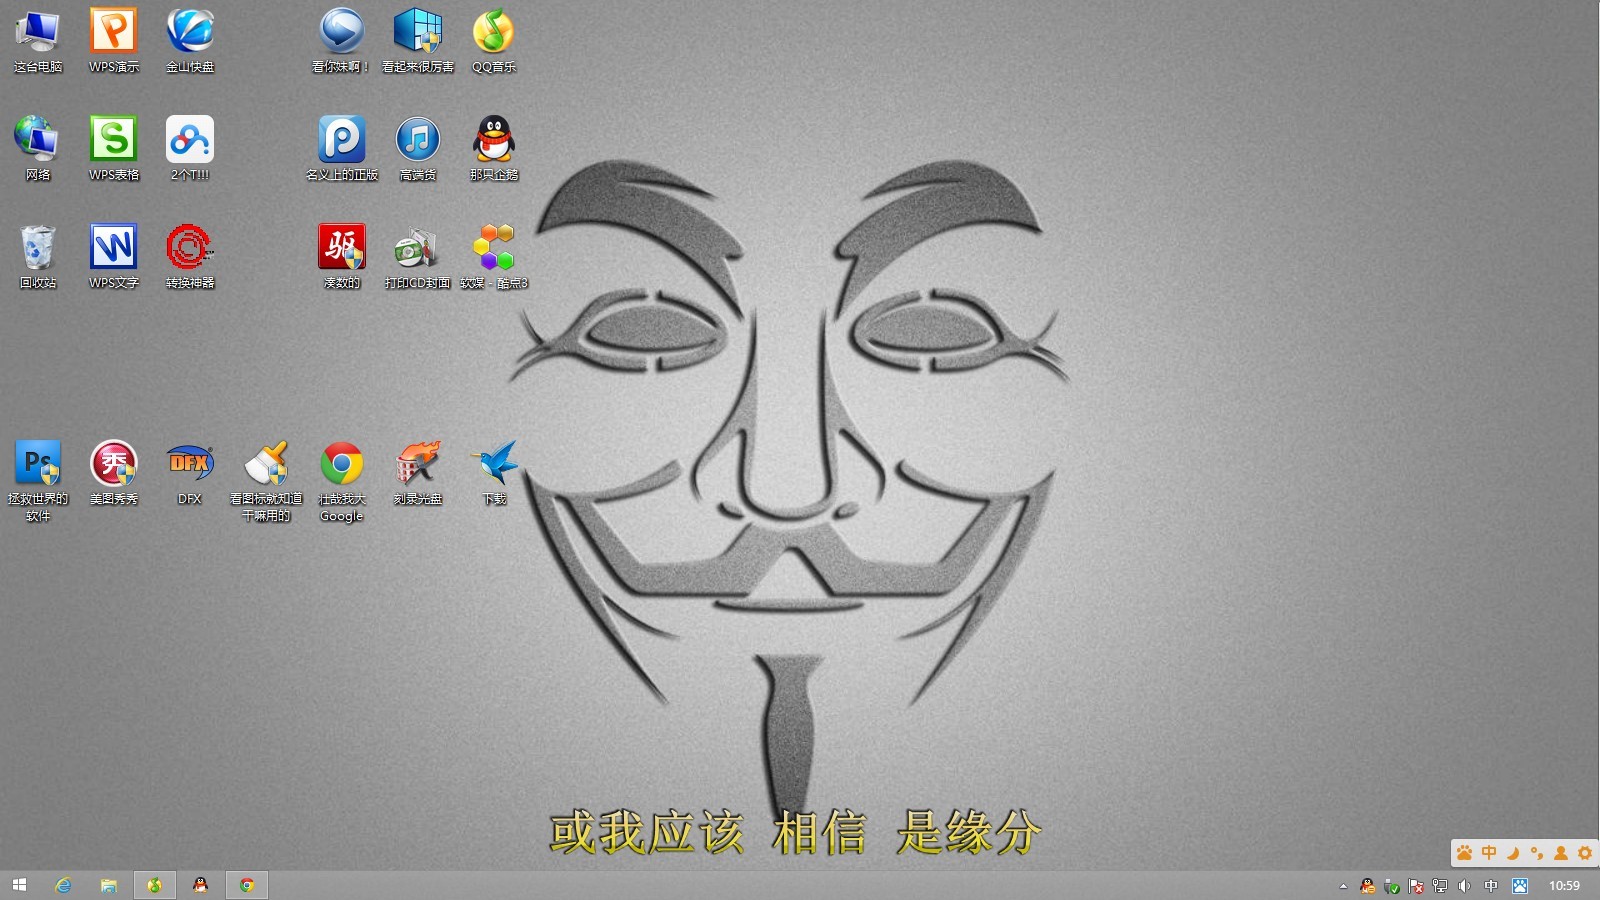Viewport: 1600px width, 900px height.
Task: Click the DFX desktop icon
Action: [190, 472]
